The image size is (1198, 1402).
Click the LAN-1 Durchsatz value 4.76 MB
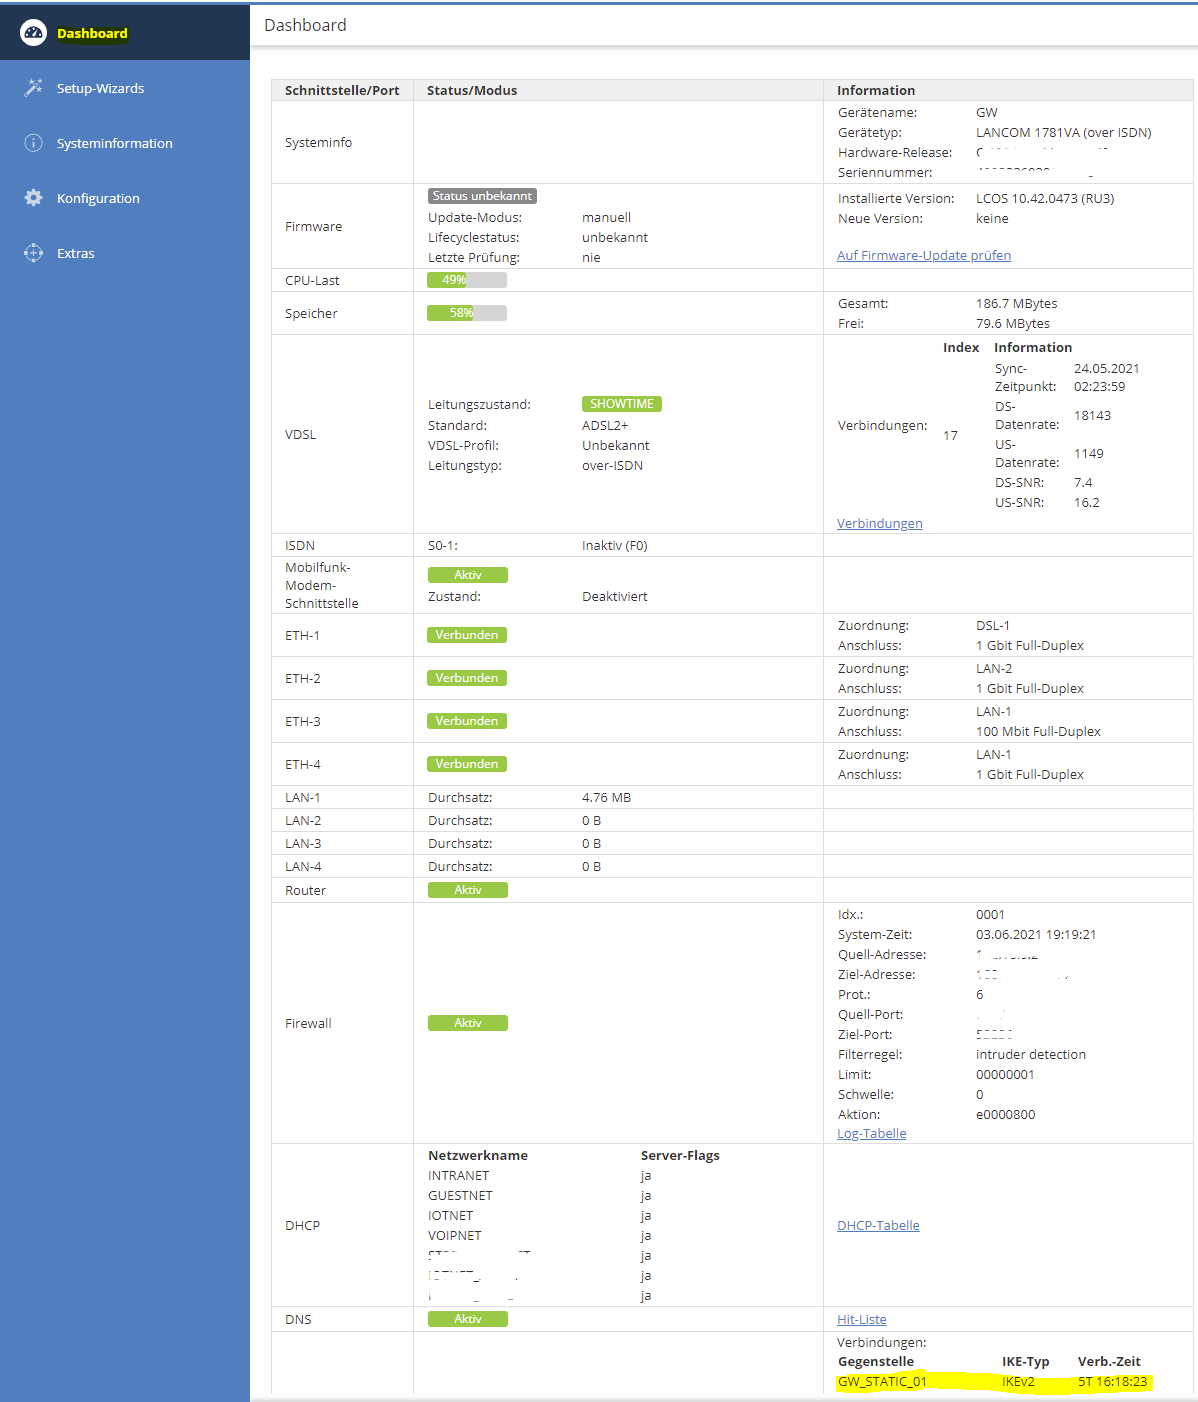click(606, 798)
